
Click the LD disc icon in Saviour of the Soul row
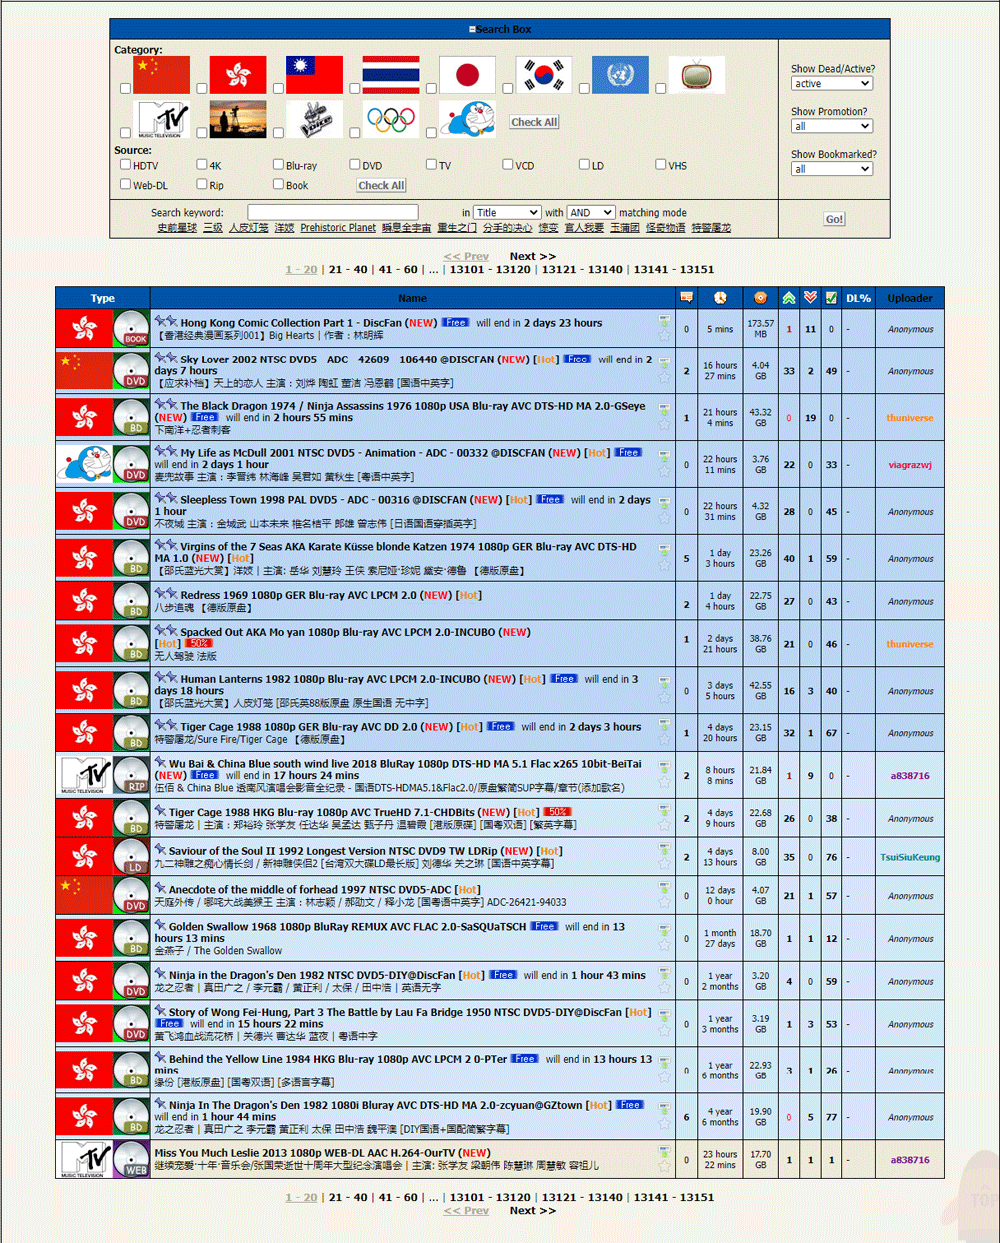pyautogui.click(x=131, y=856)
